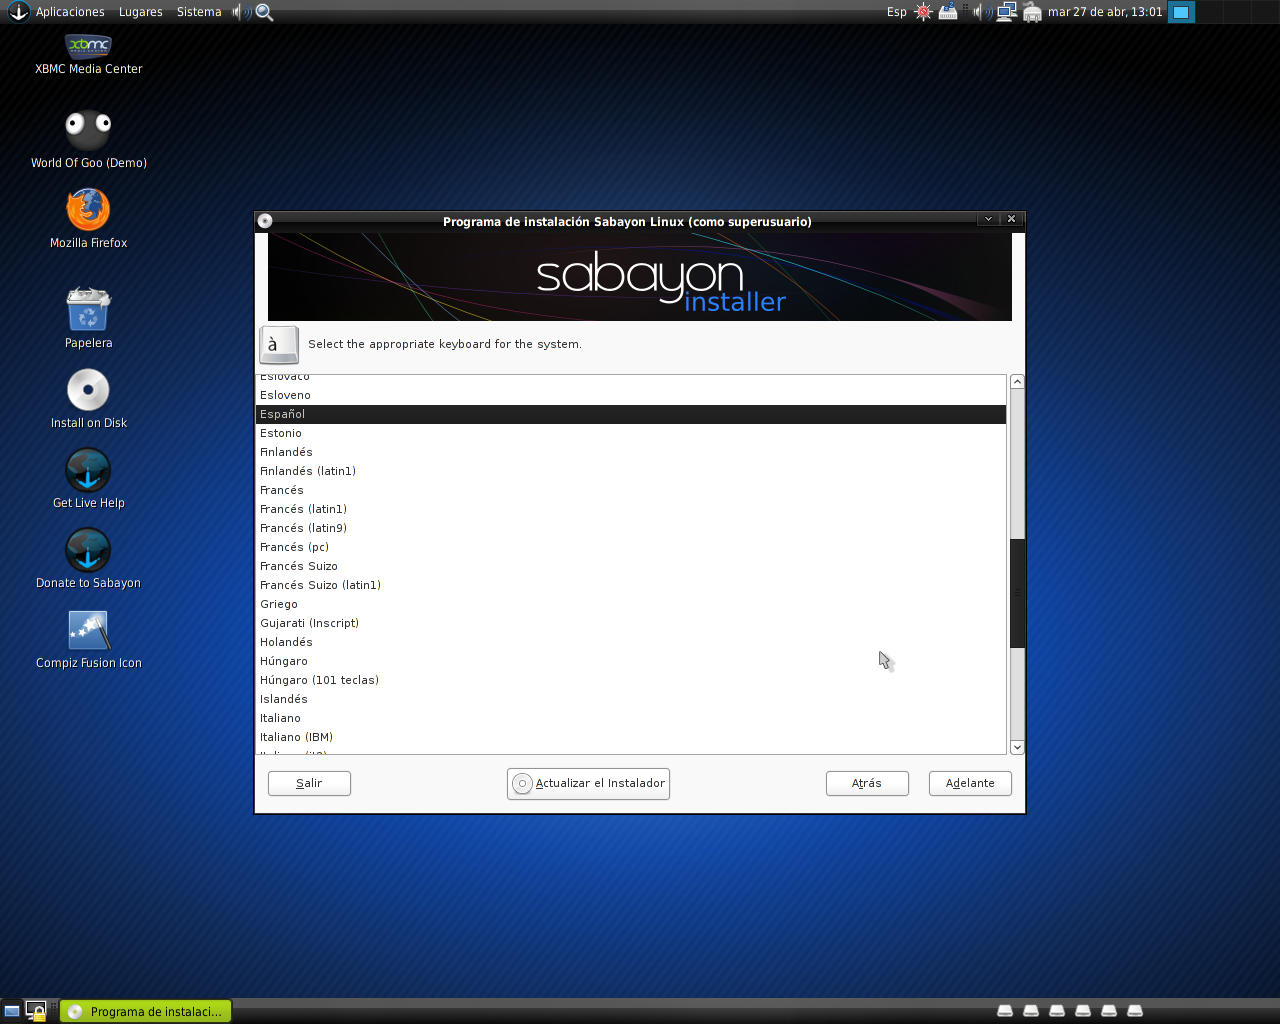Click the date and time clock
The height and width of the screenshot is (1024, 1280).
pos(1105,12)
